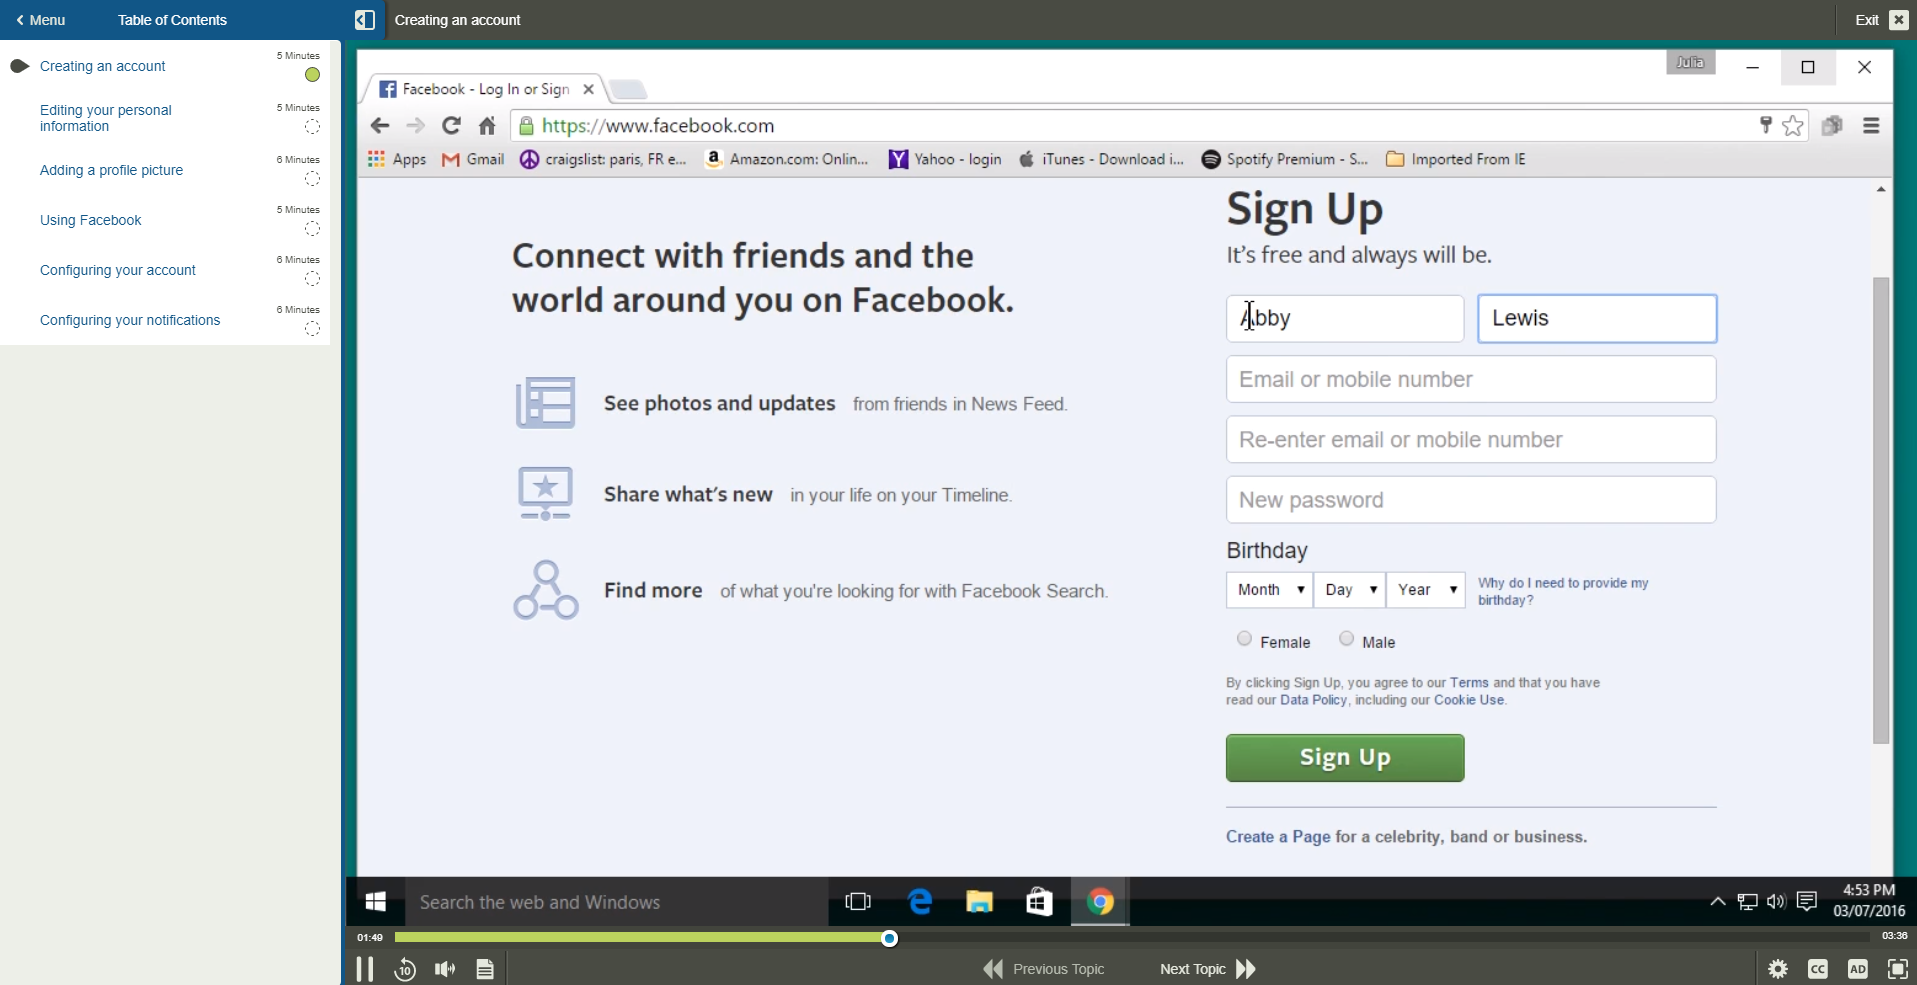Screen dimensions: 1917x985
Task: Click the Email or mobile number field
Action: (1470, 379)
